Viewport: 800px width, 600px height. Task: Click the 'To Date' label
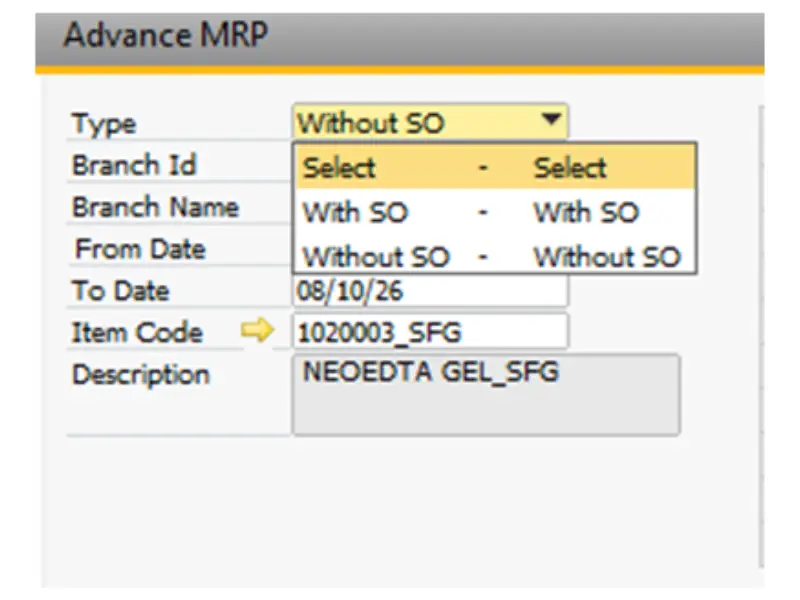[120, 291]
